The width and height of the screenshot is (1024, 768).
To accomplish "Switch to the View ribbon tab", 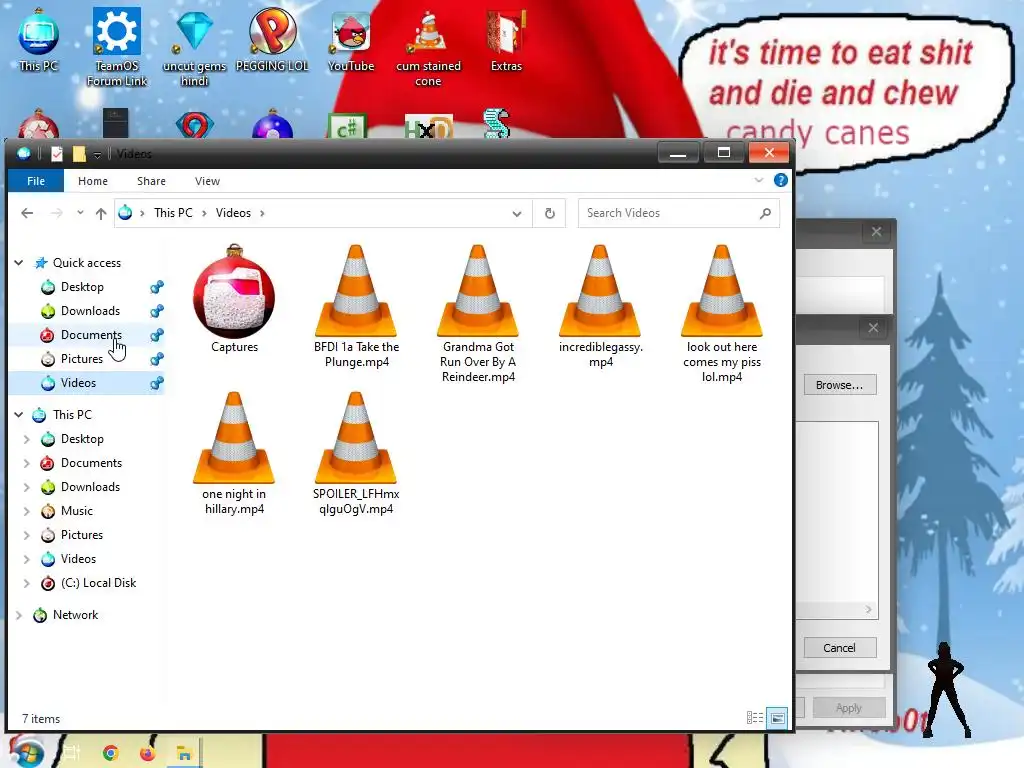I will 207,181.
